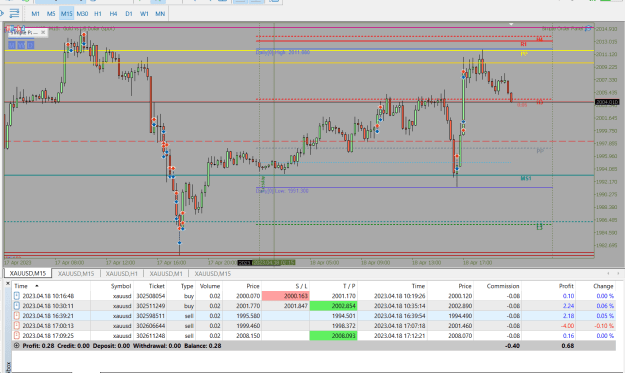Click the profit value 2.24
Image resolution: width=625 pixels, height=373 pixels.
(x=568, y=306)
